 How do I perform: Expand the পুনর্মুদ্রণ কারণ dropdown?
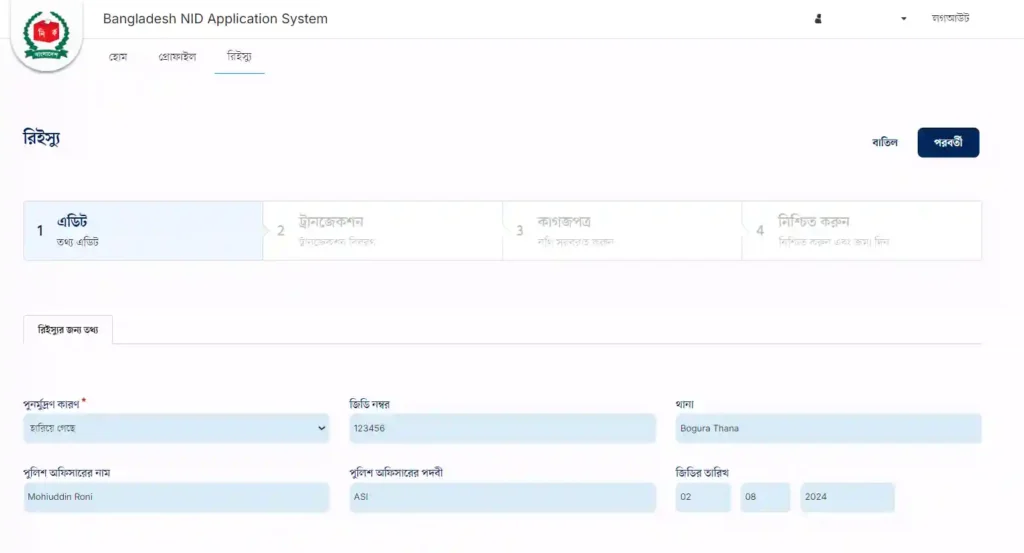click(176, 428)
